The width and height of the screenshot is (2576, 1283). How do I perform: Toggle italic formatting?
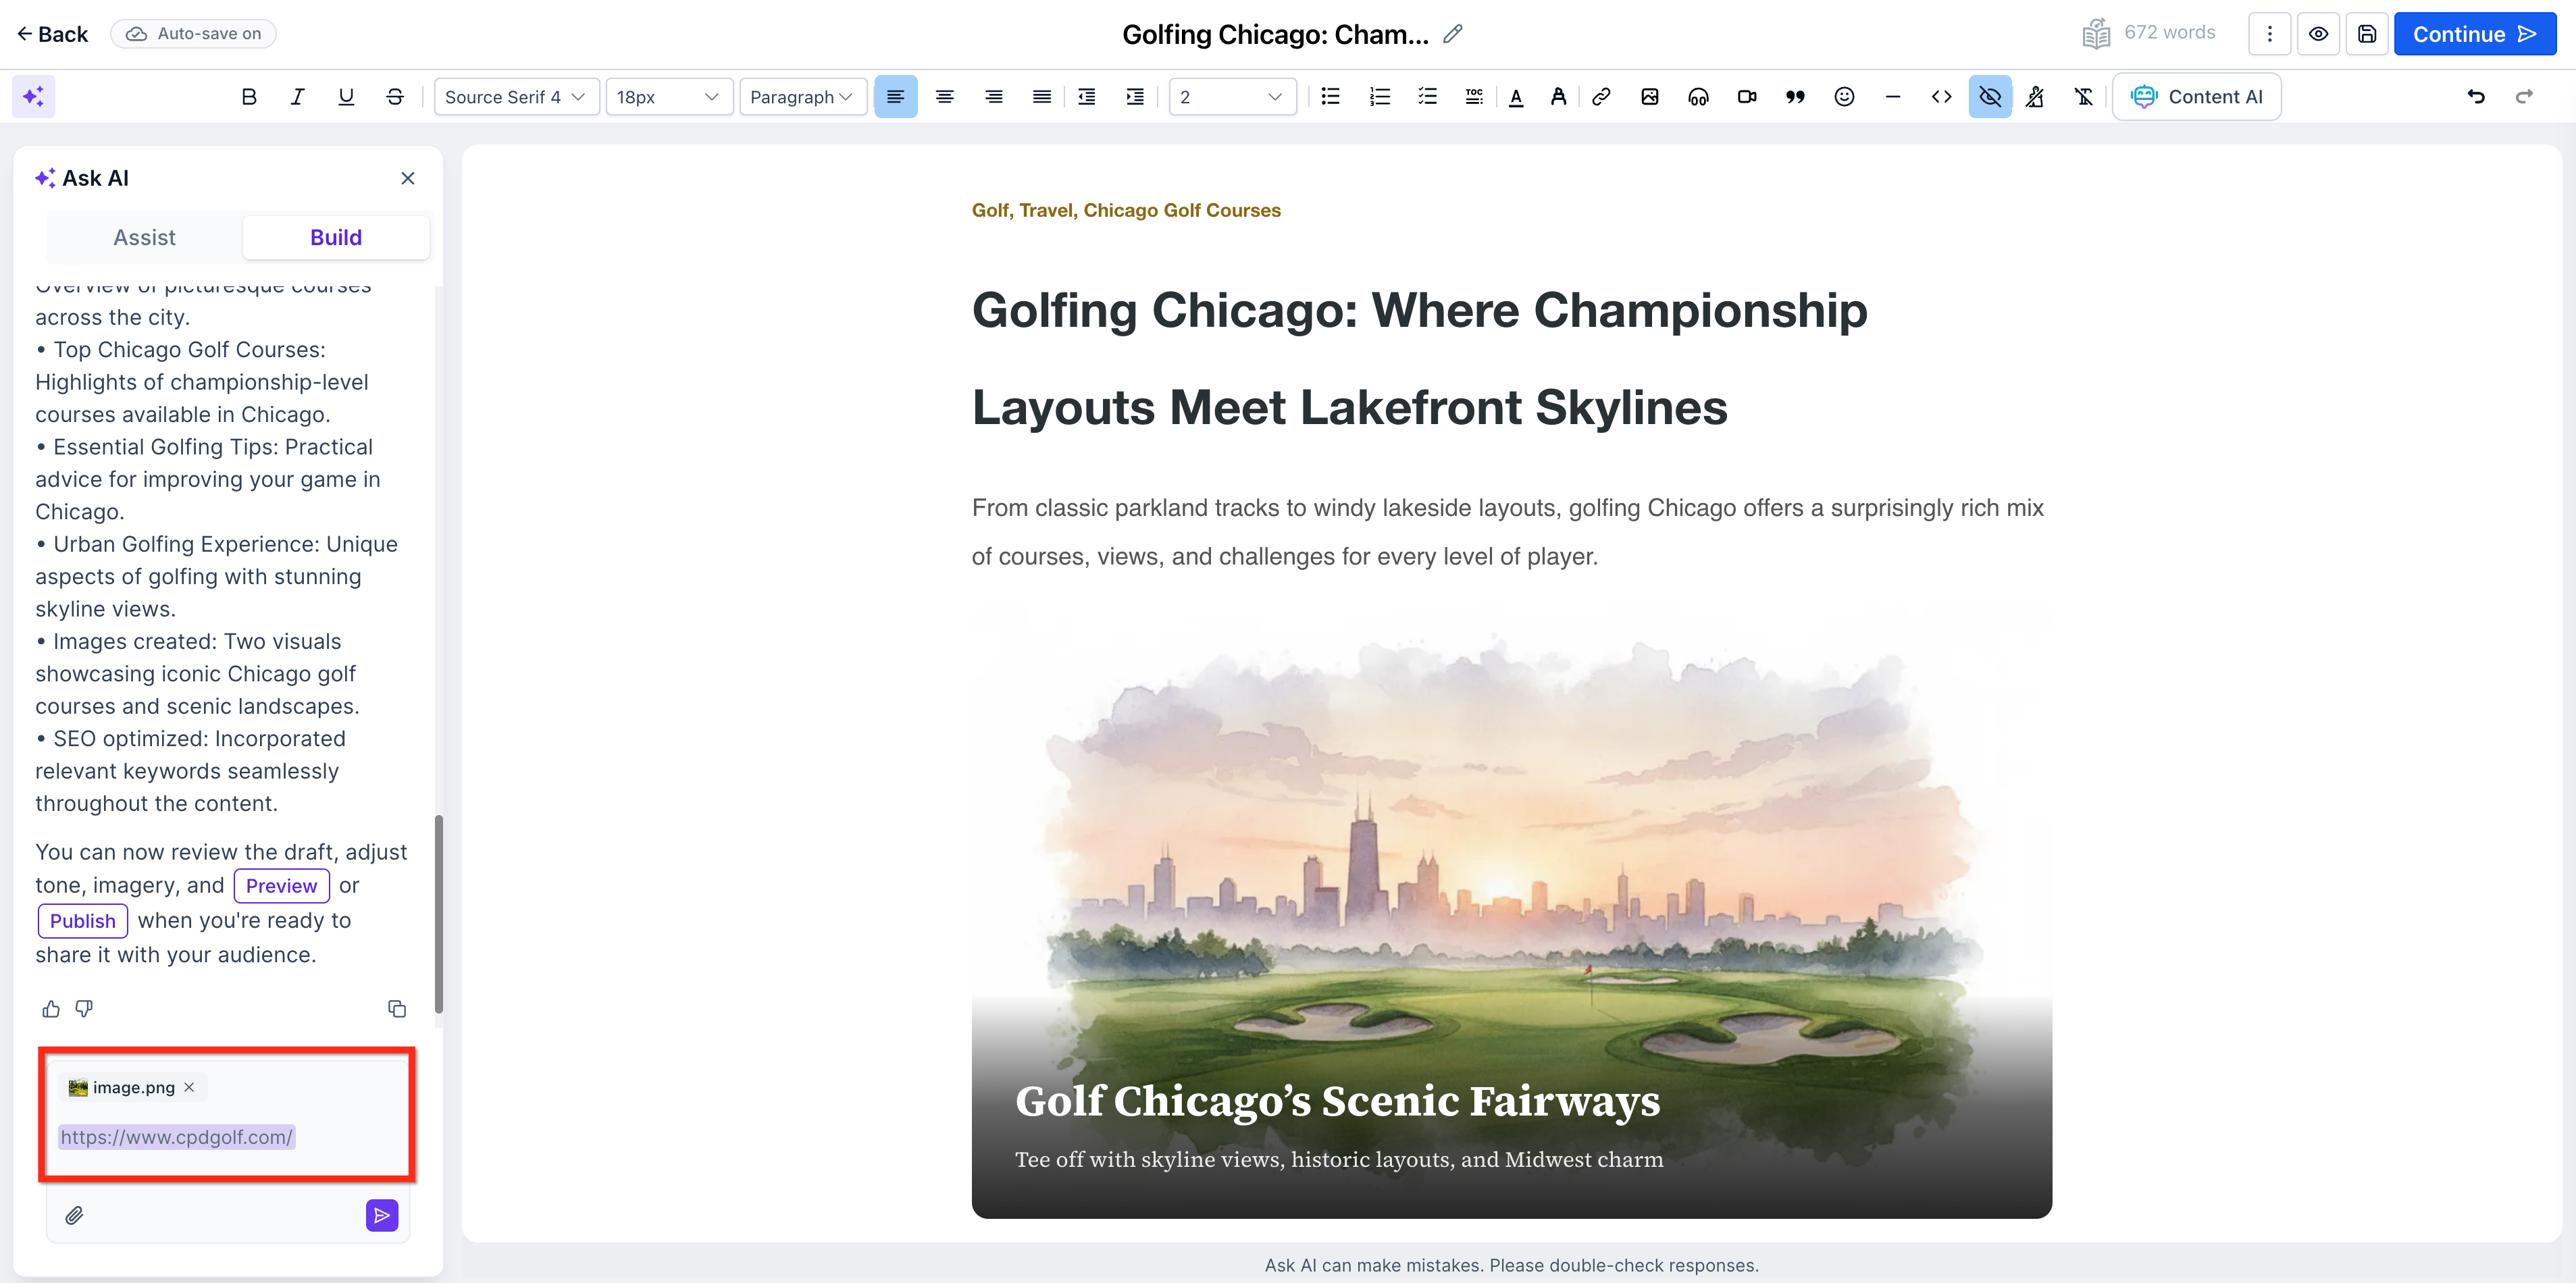pyautogui.click(x=297, y=97)
